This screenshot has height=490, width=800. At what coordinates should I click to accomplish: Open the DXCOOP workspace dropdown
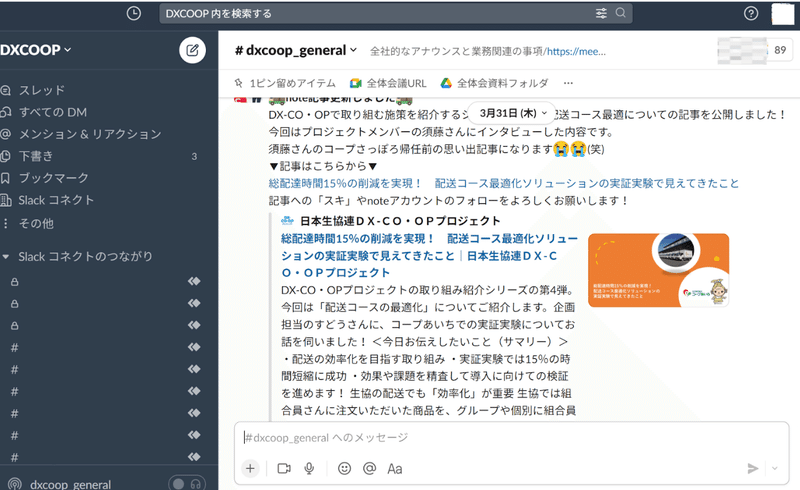[x=36, y=50]
